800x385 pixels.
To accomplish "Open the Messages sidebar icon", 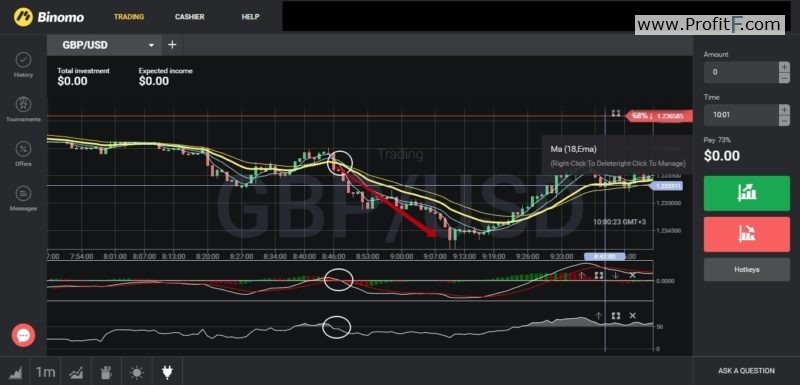I will pyautogui.click(x=23, y=194).
